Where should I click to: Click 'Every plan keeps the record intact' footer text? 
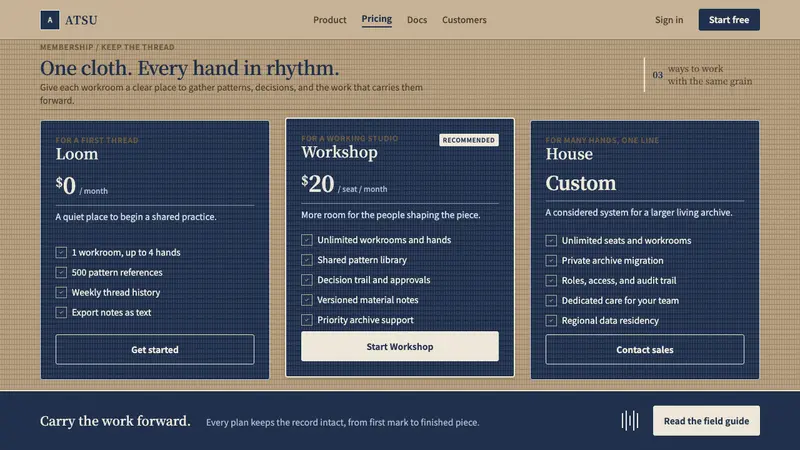342,422
